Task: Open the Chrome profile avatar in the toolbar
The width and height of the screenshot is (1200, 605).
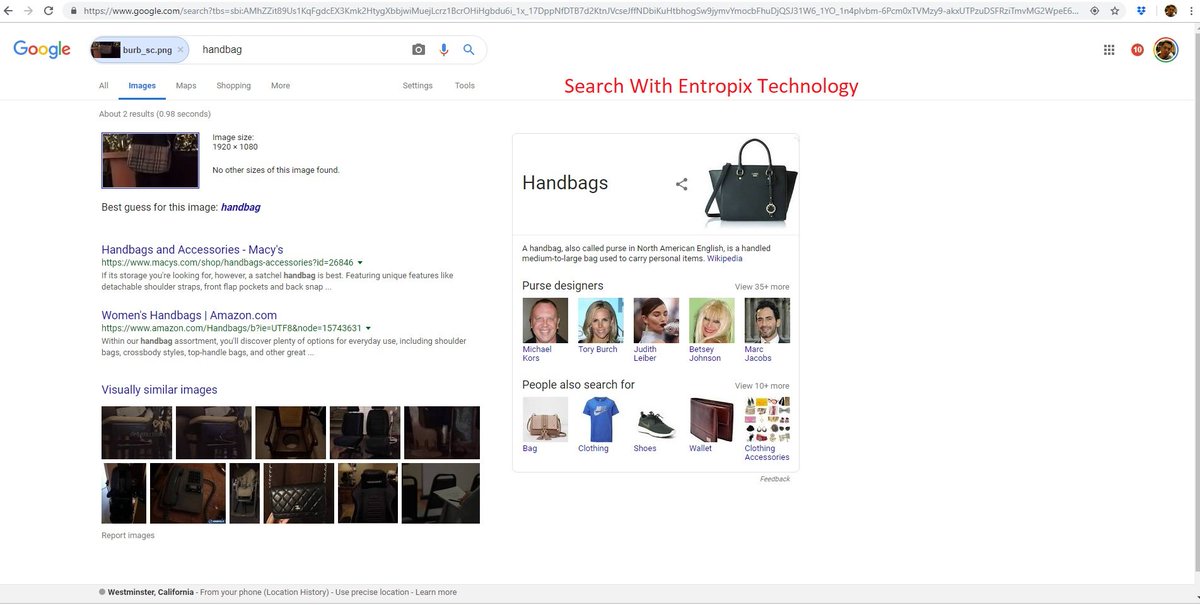Action: point(1170,10)
